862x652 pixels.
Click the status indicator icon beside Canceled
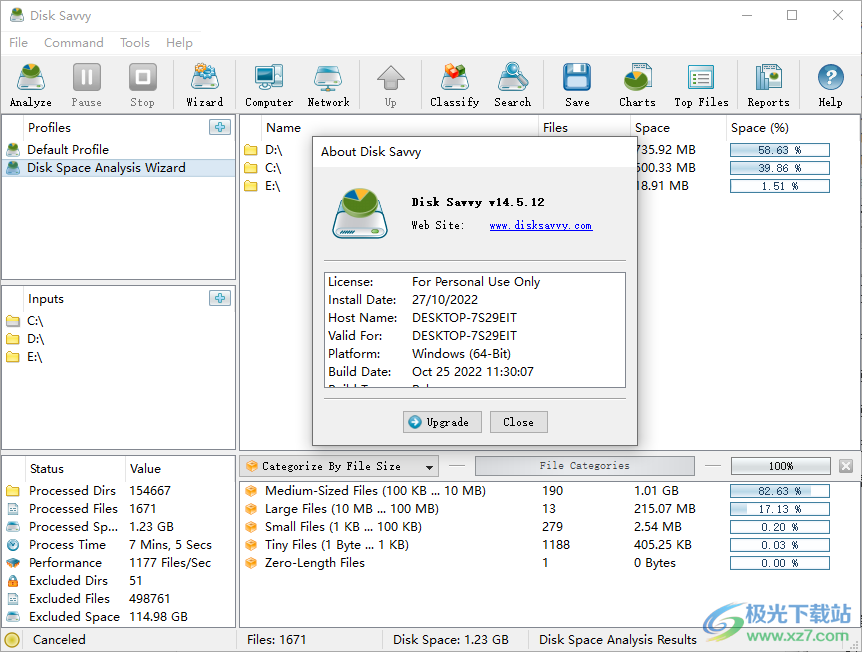pos(12,639)
